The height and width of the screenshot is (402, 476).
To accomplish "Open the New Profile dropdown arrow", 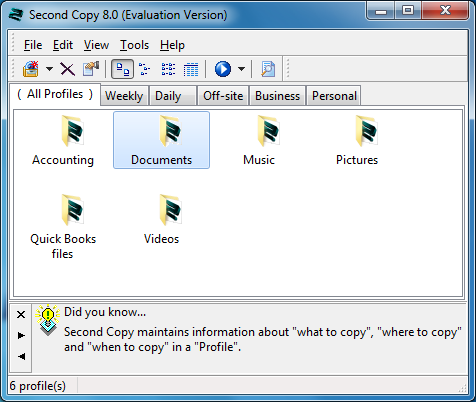I will (49, 69).
